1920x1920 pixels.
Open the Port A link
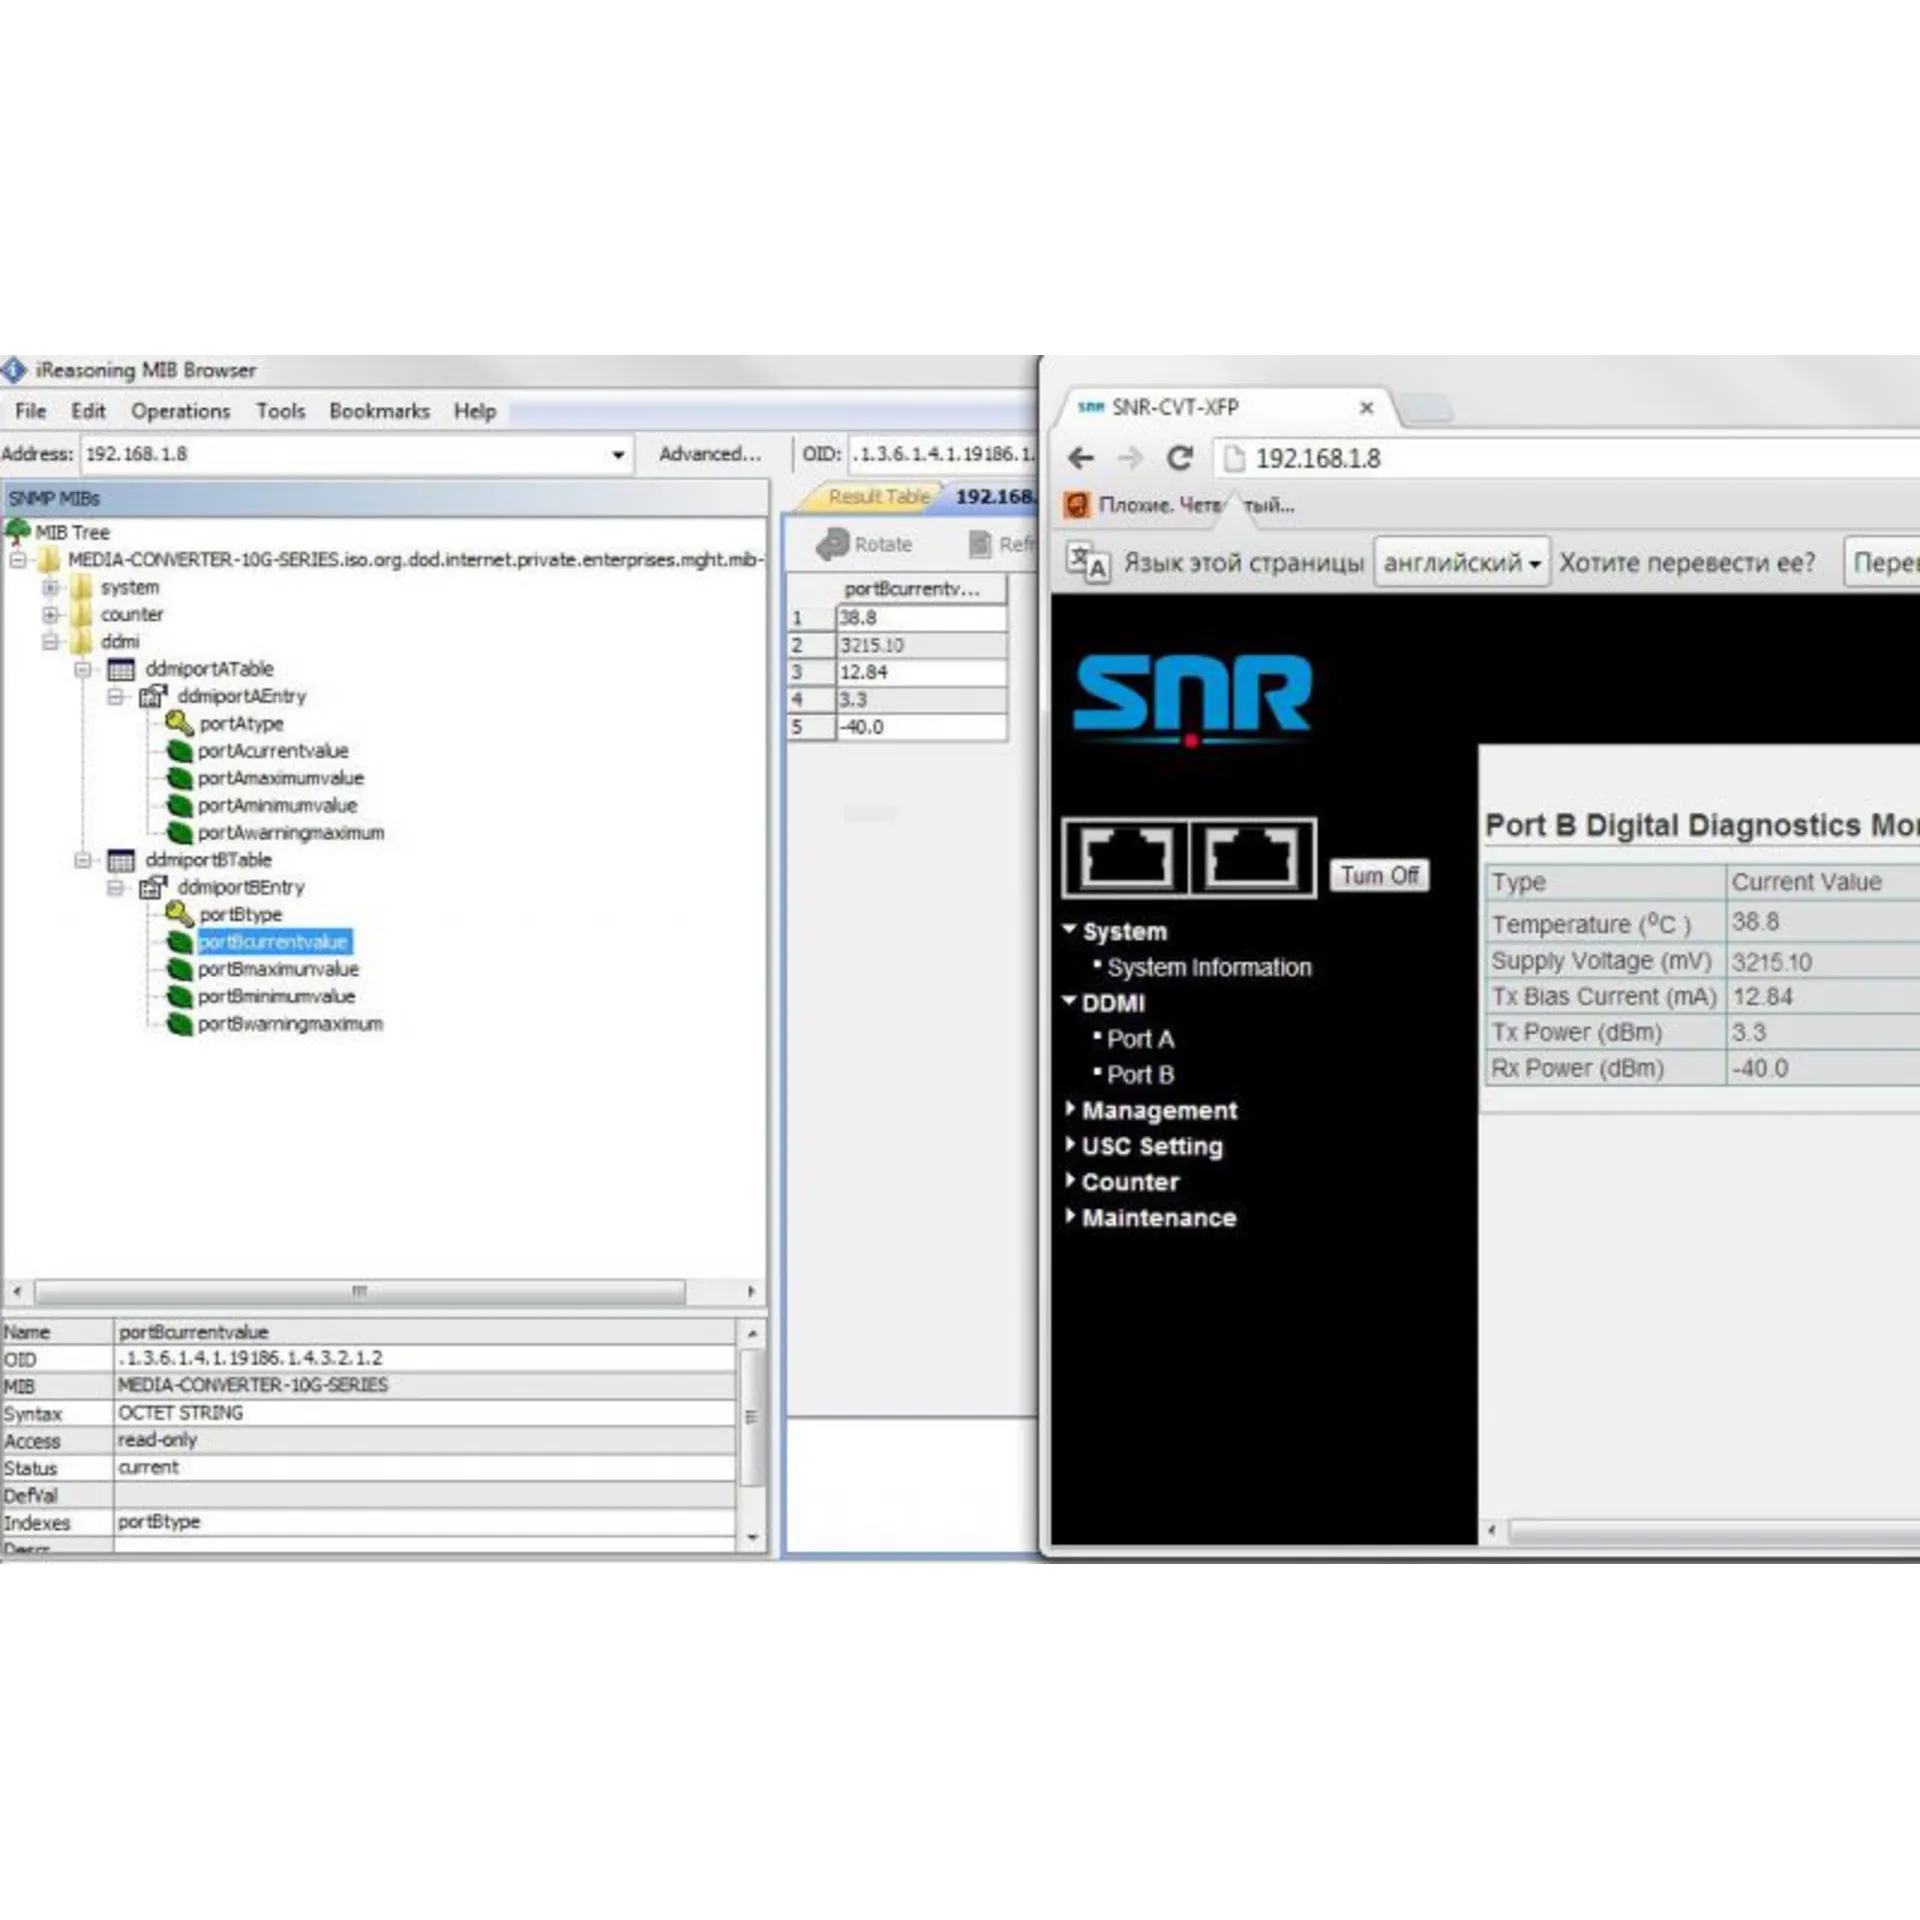click(1140, 1039)
